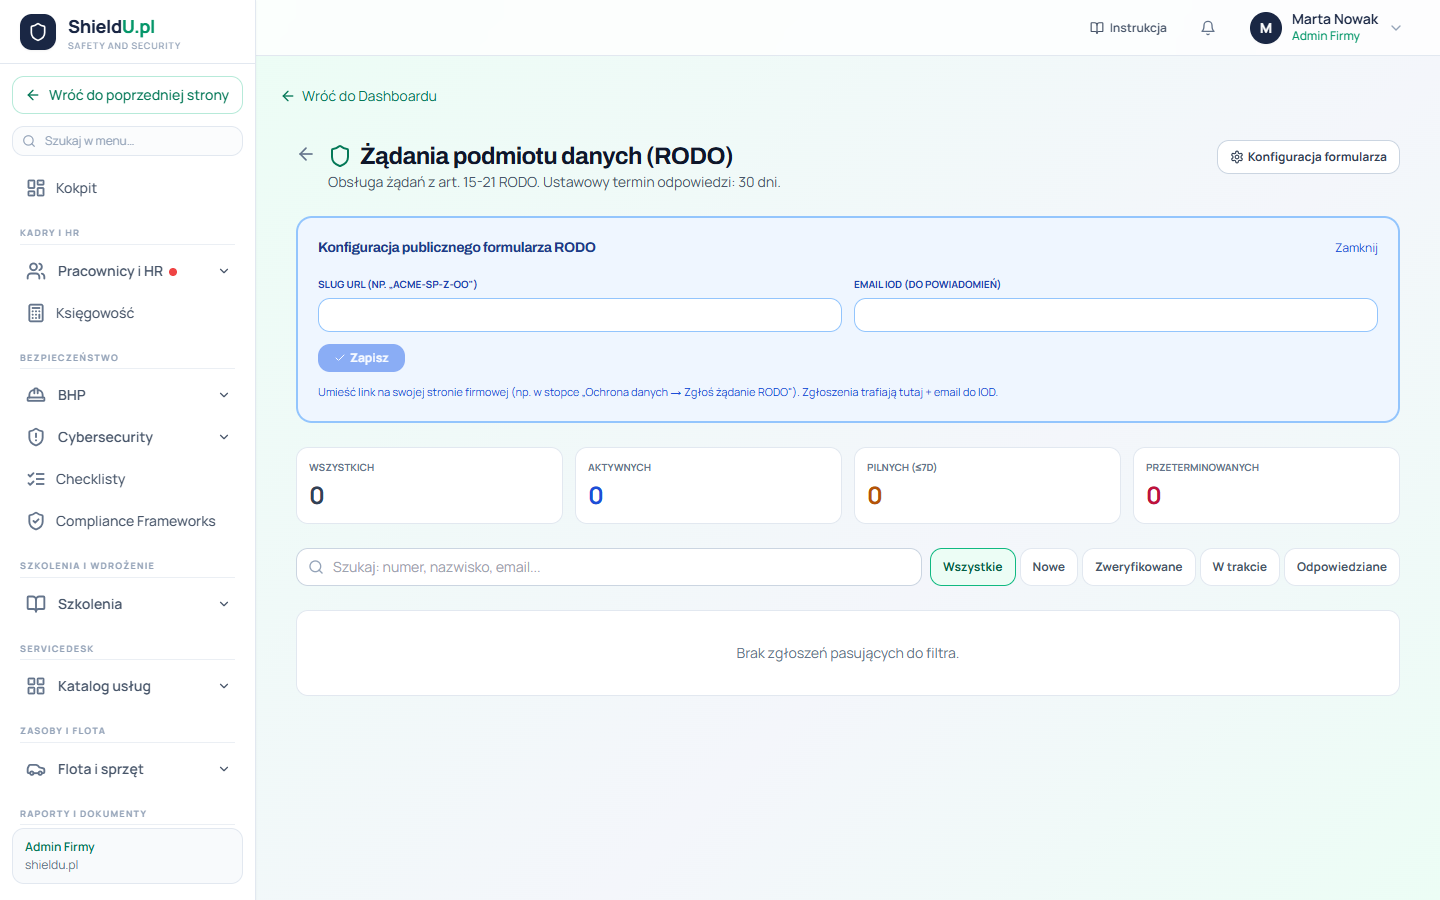Save form config with Zapisz
Screen dimensions: 1440x900
(x=361, y=358)
